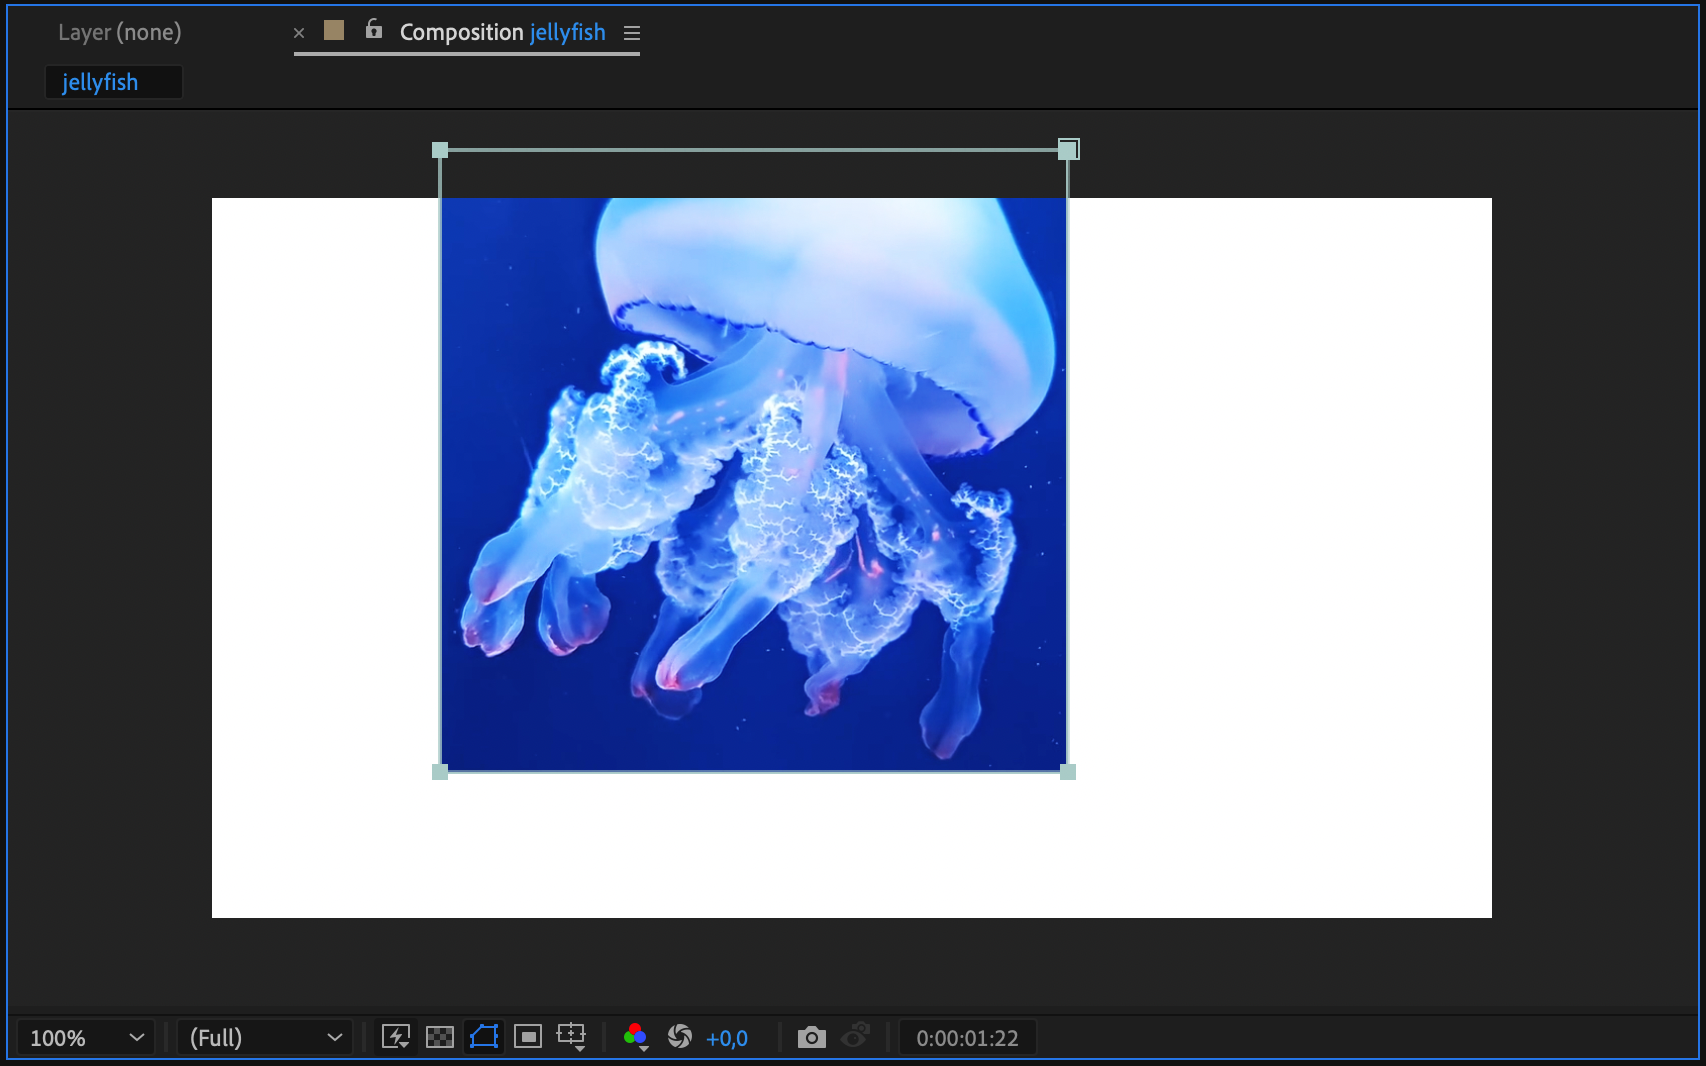Click the current time 0:00:01:22 display
This screenshot has height=1066, width=1706.
(967, 1038)
